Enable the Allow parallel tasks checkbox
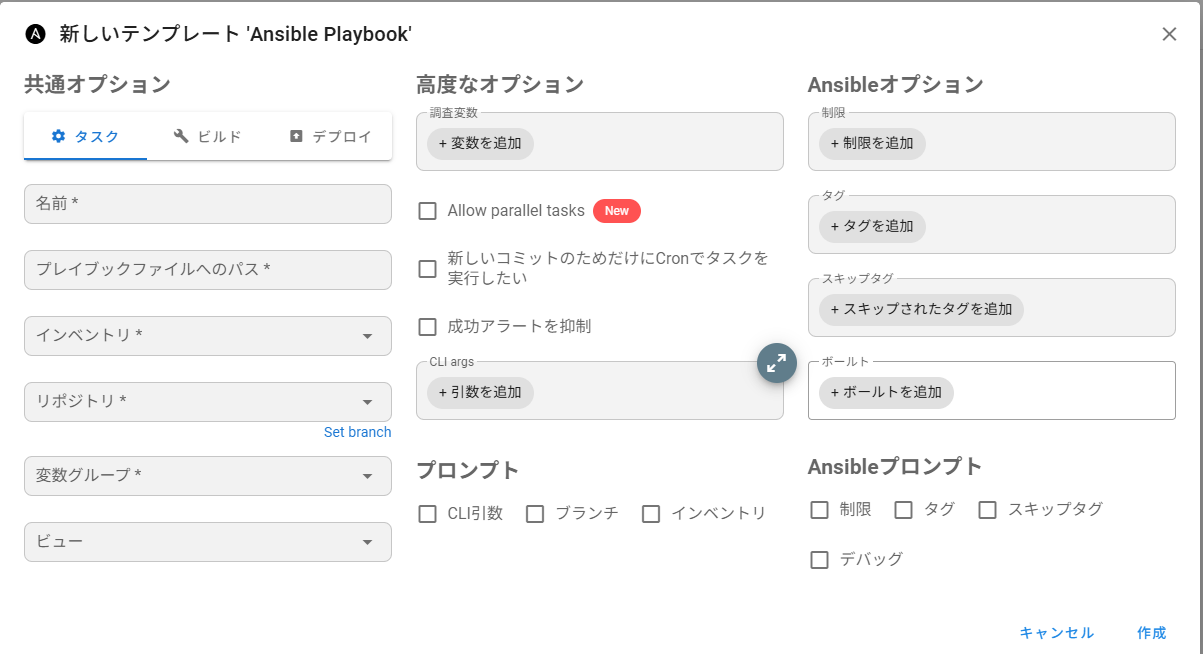 [428, 211]
